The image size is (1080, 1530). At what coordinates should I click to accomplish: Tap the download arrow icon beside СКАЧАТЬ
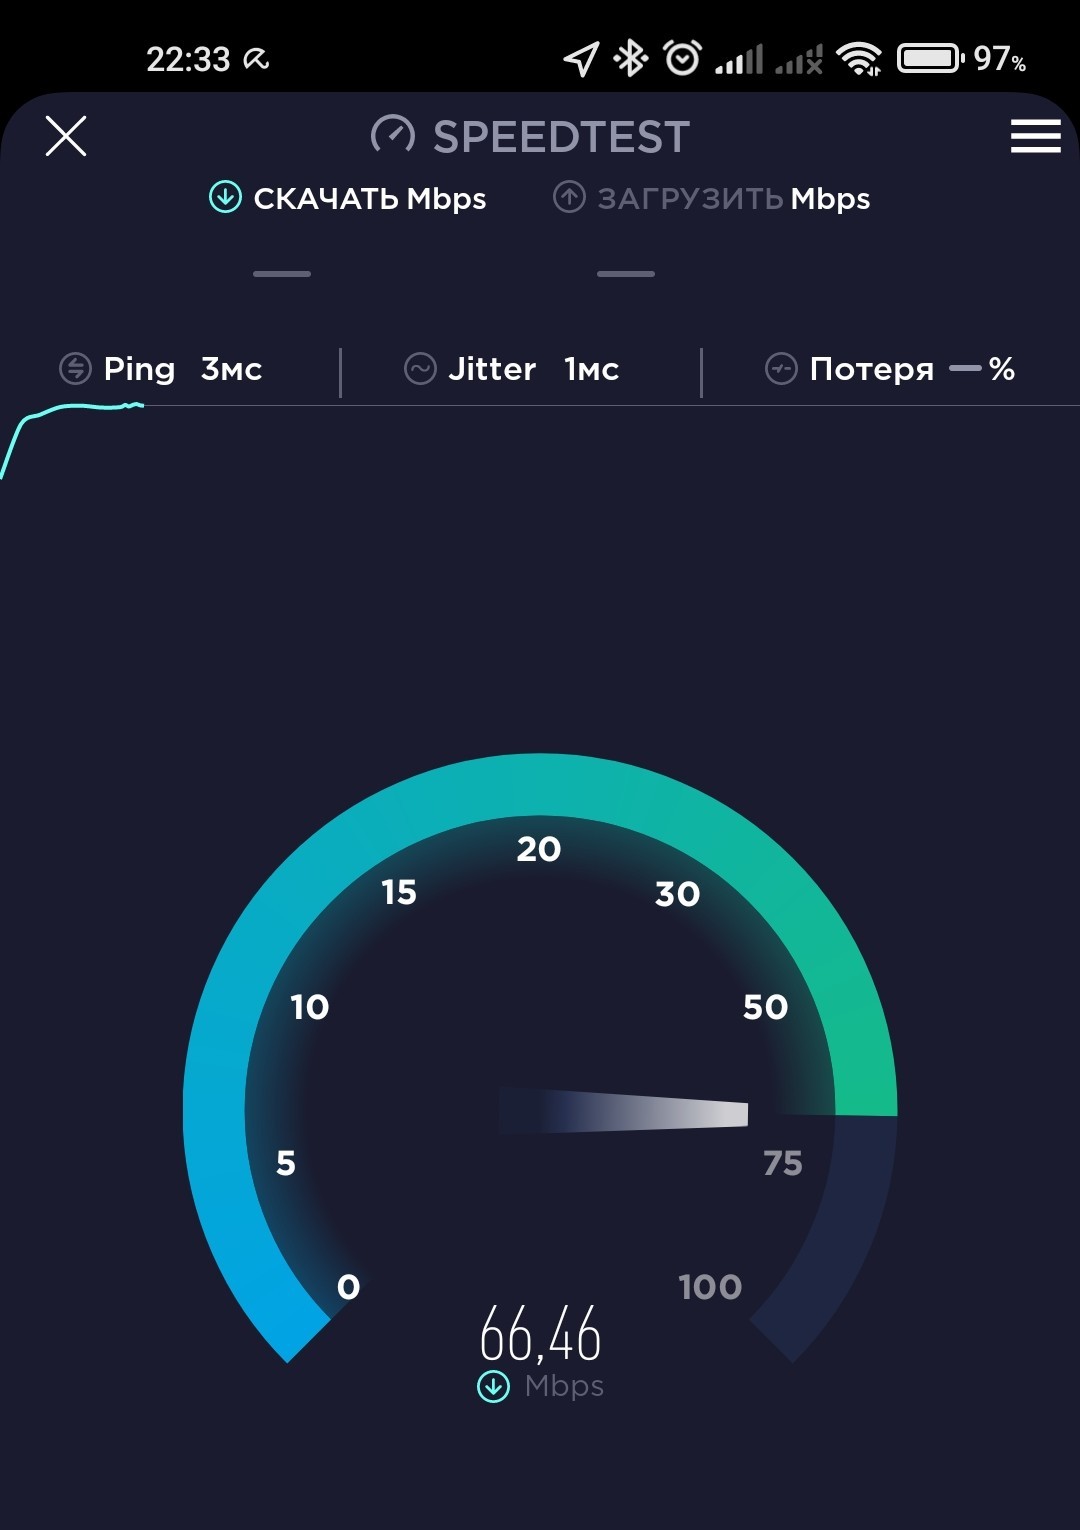coord(225,197)
